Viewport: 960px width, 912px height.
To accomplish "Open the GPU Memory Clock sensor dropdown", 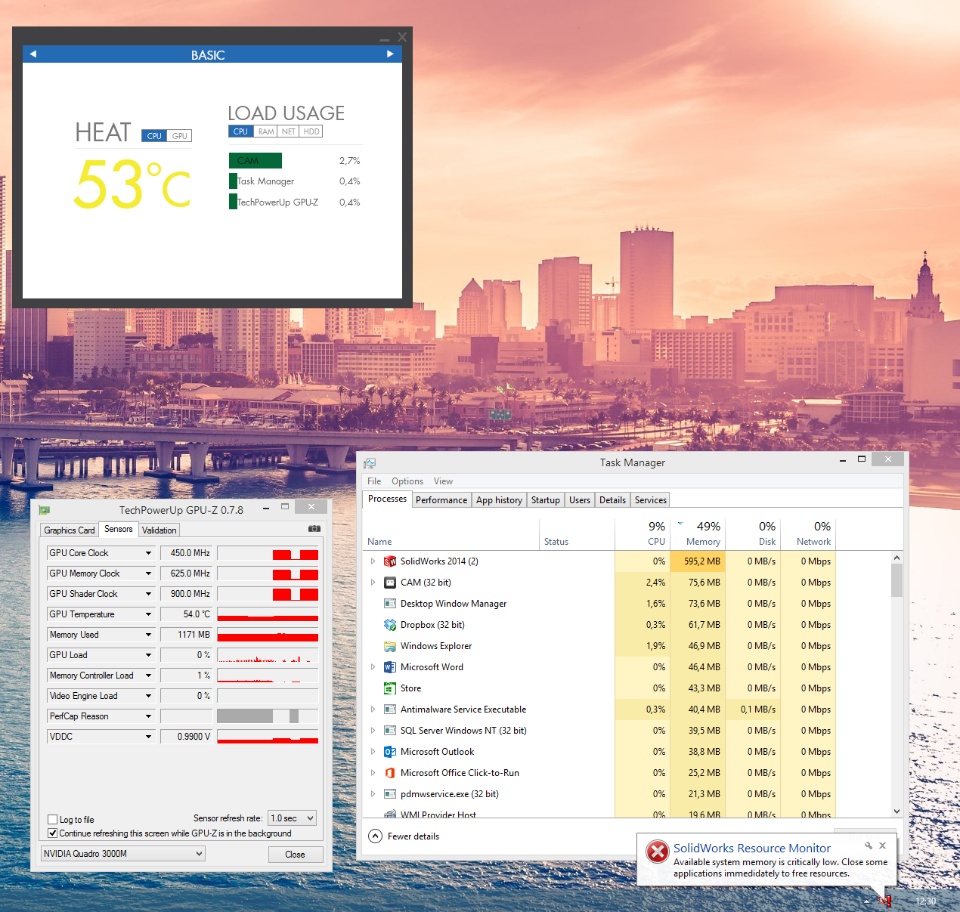I will 148,574.
